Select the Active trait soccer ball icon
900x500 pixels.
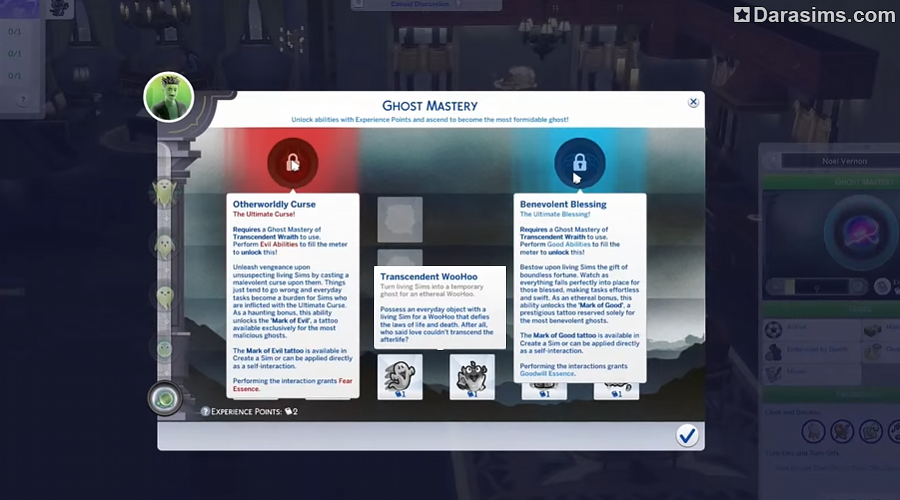[x=773, y=330]
